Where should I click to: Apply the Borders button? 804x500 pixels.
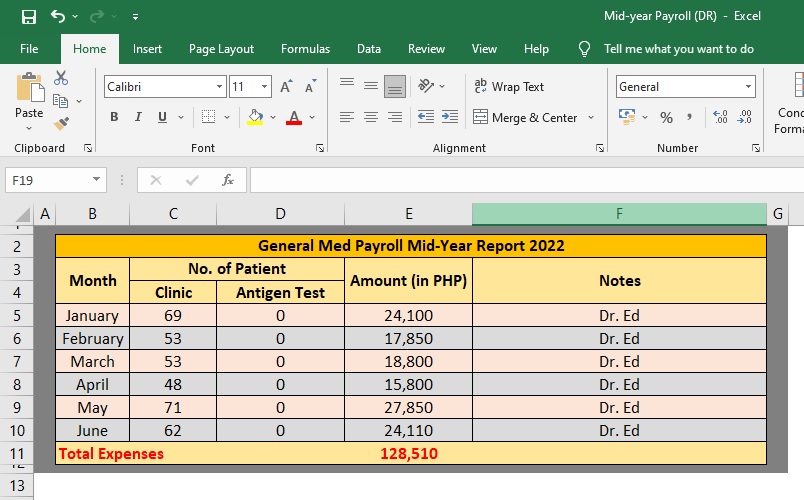[208, 117]
